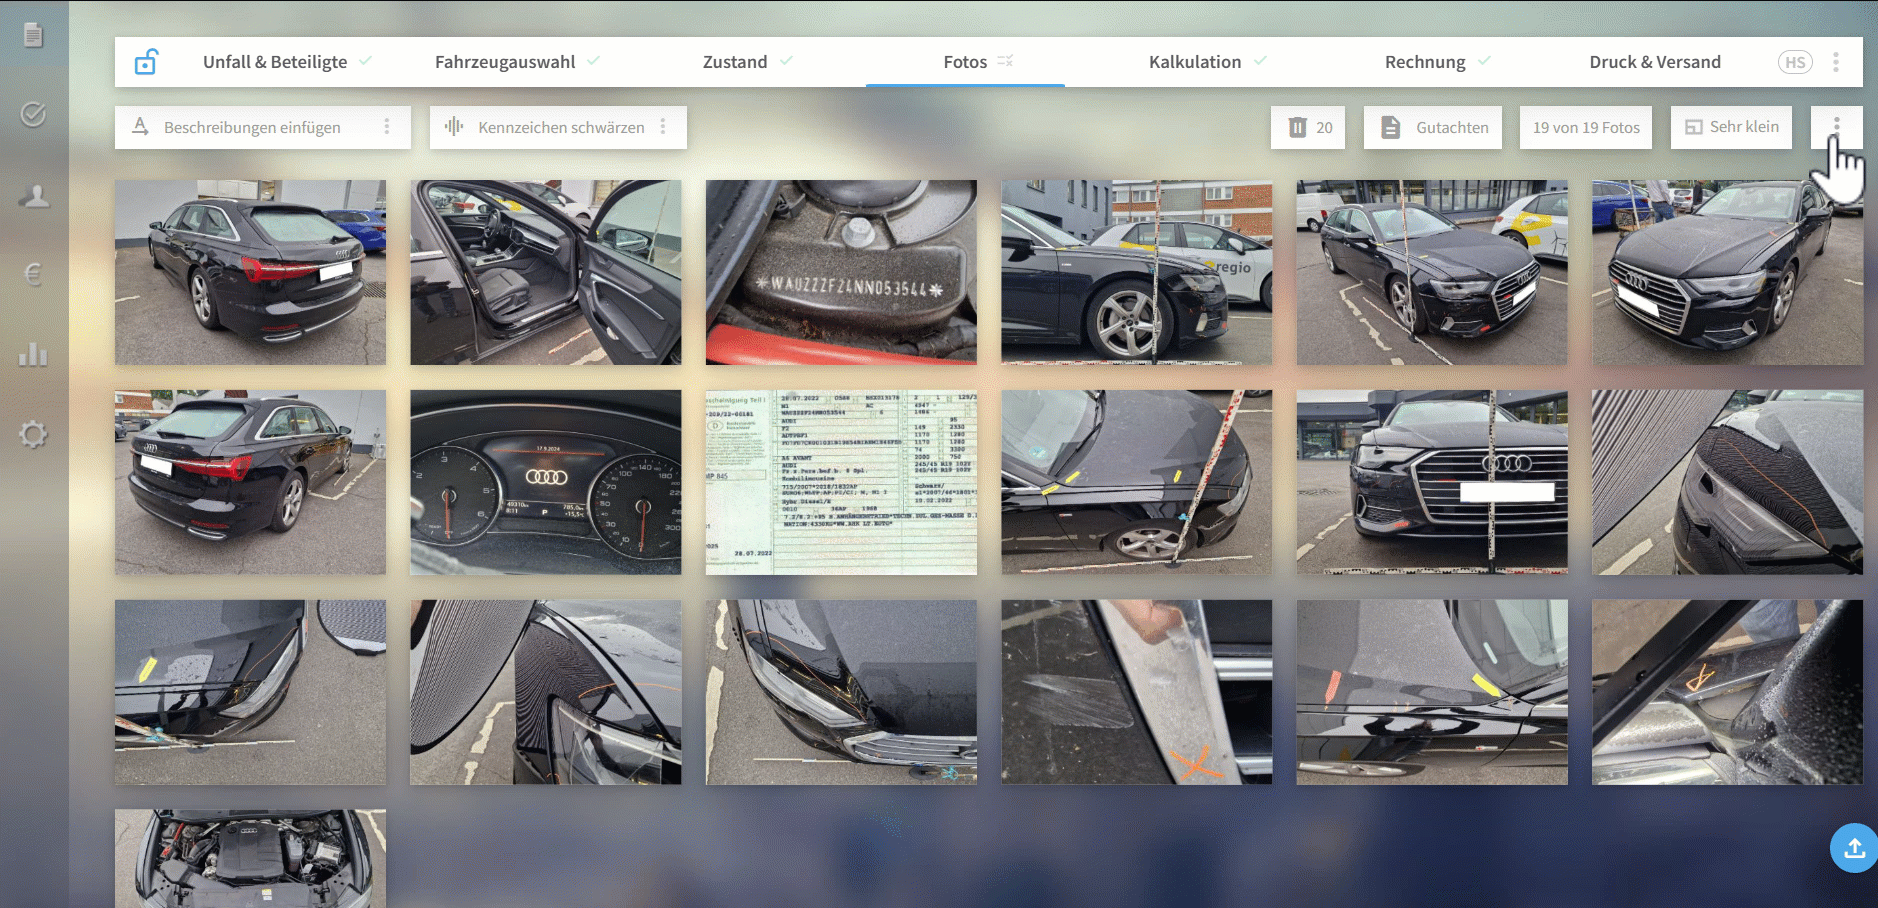Click the text insert icon for Beschreibungen
The width and height of the screenshot is (1878, 908).
pyautogui.click(x=141, y=126)
